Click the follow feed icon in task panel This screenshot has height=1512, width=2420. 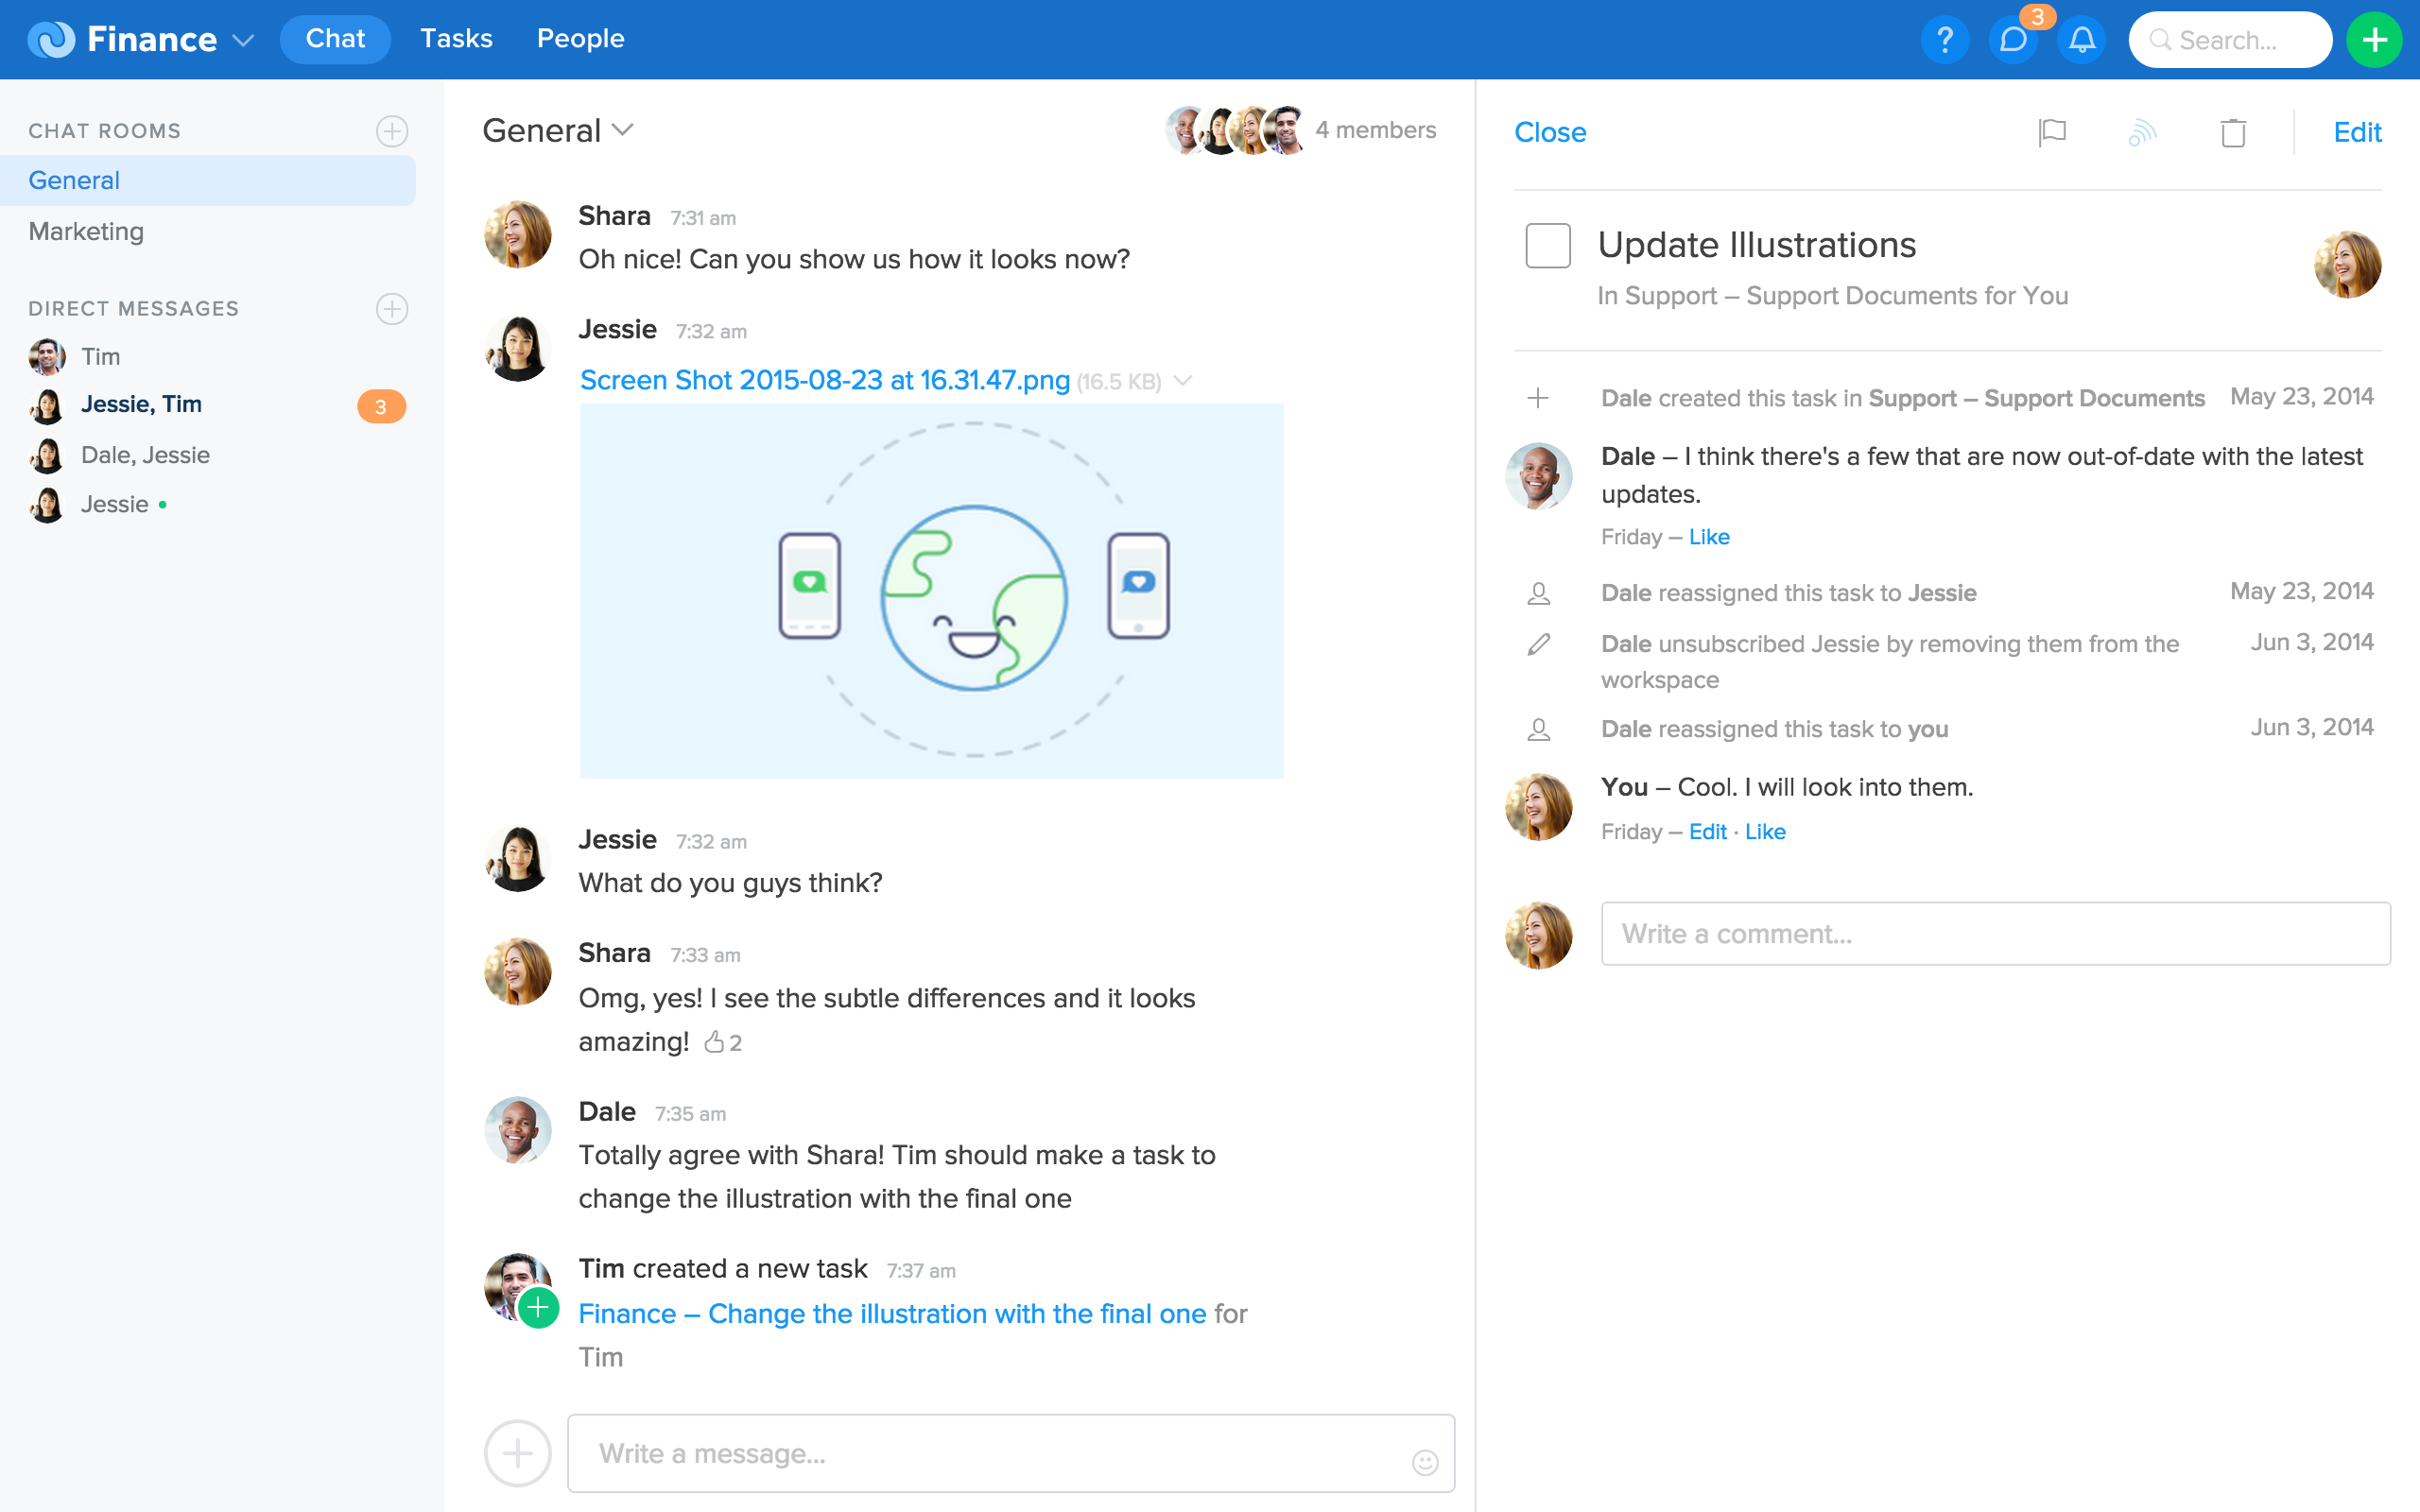point(2142,132)
